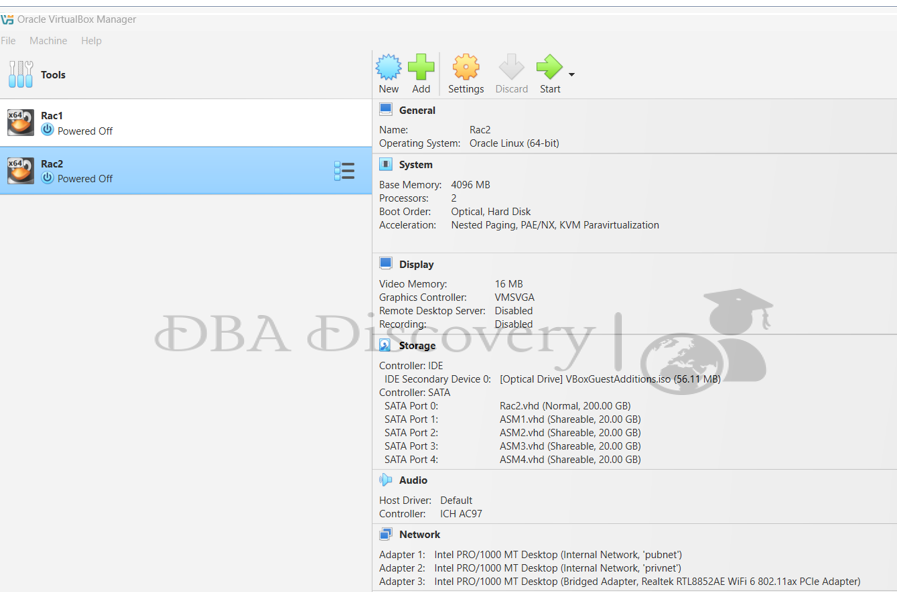This screenshot has height=592, width=897.
Task: Click the ASM3.vhd shareable disk entry
Action: [570, 446]
